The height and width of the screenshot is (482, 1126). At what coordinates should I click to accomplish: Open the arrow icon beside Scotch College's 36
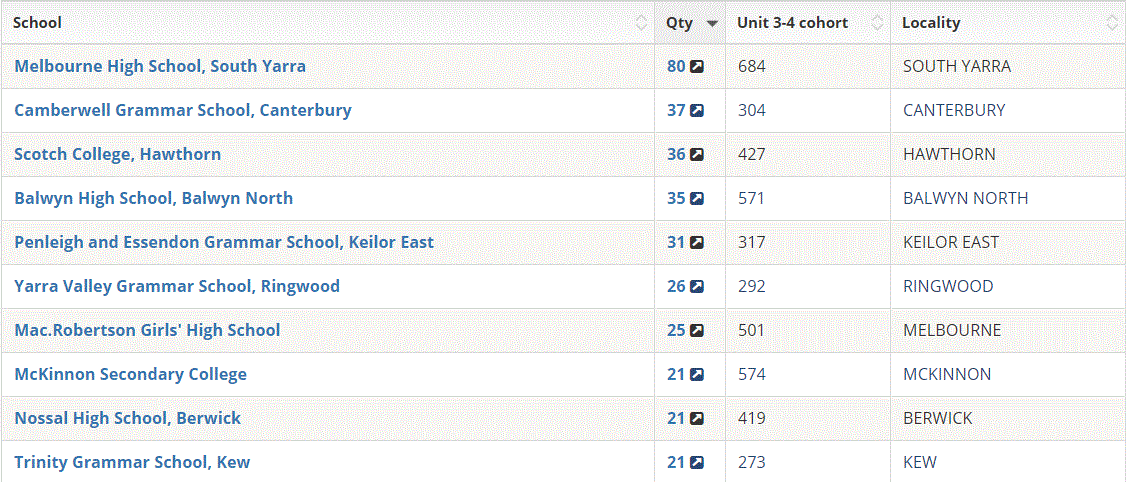click(x=697, y=155)
